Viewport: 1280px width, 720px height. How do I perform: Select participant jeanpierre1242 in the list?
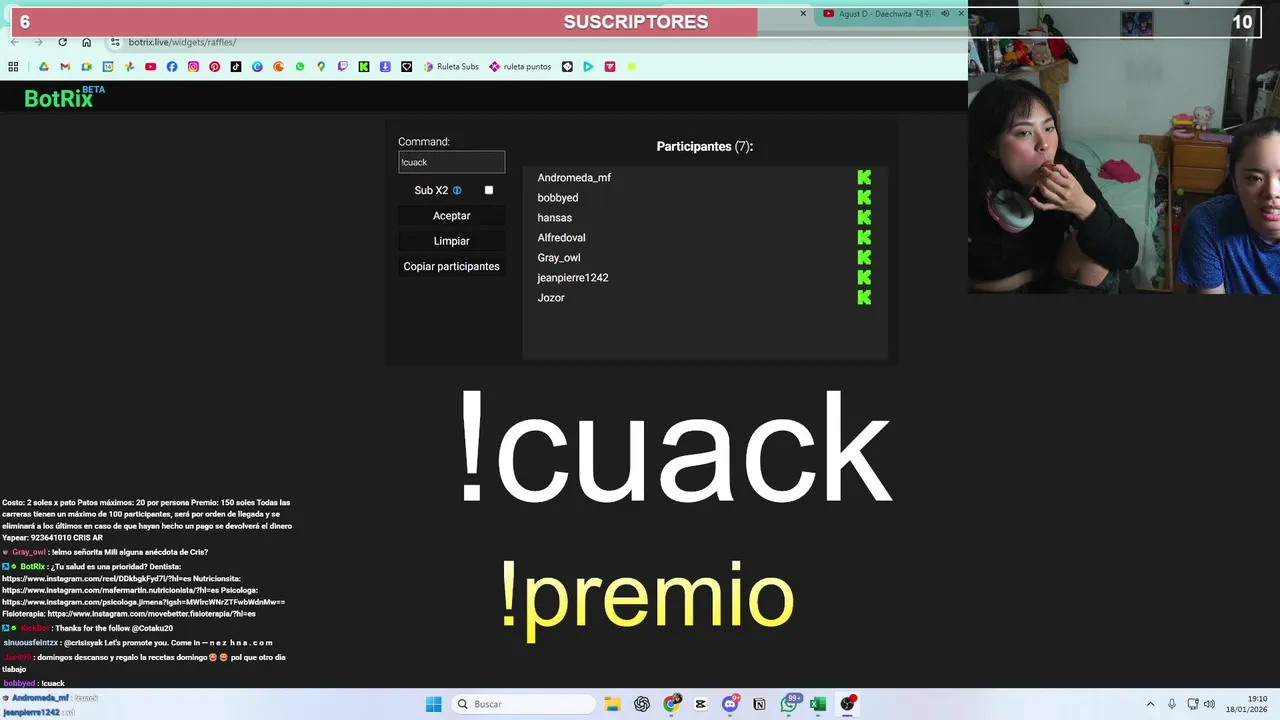(572, 277)
